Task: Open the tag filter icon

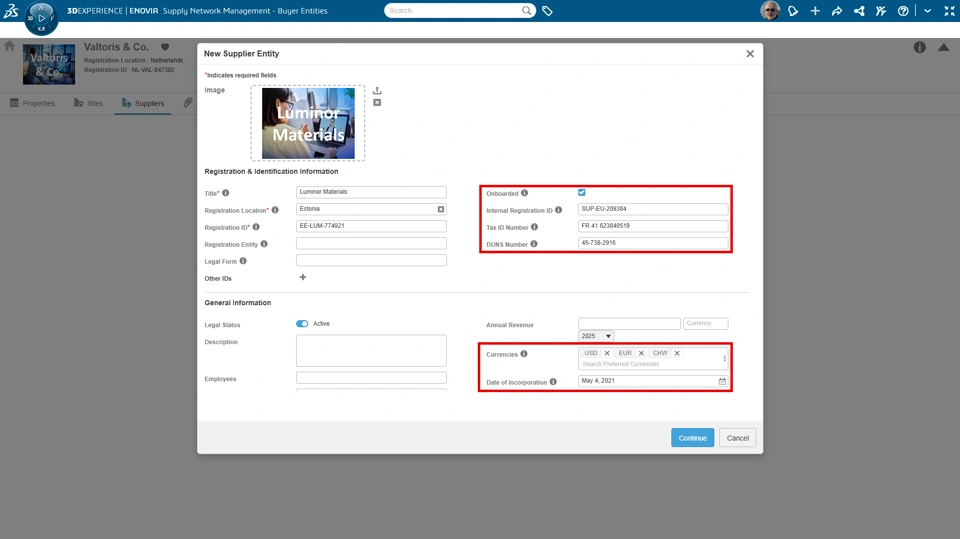Action: click(547, 11)
